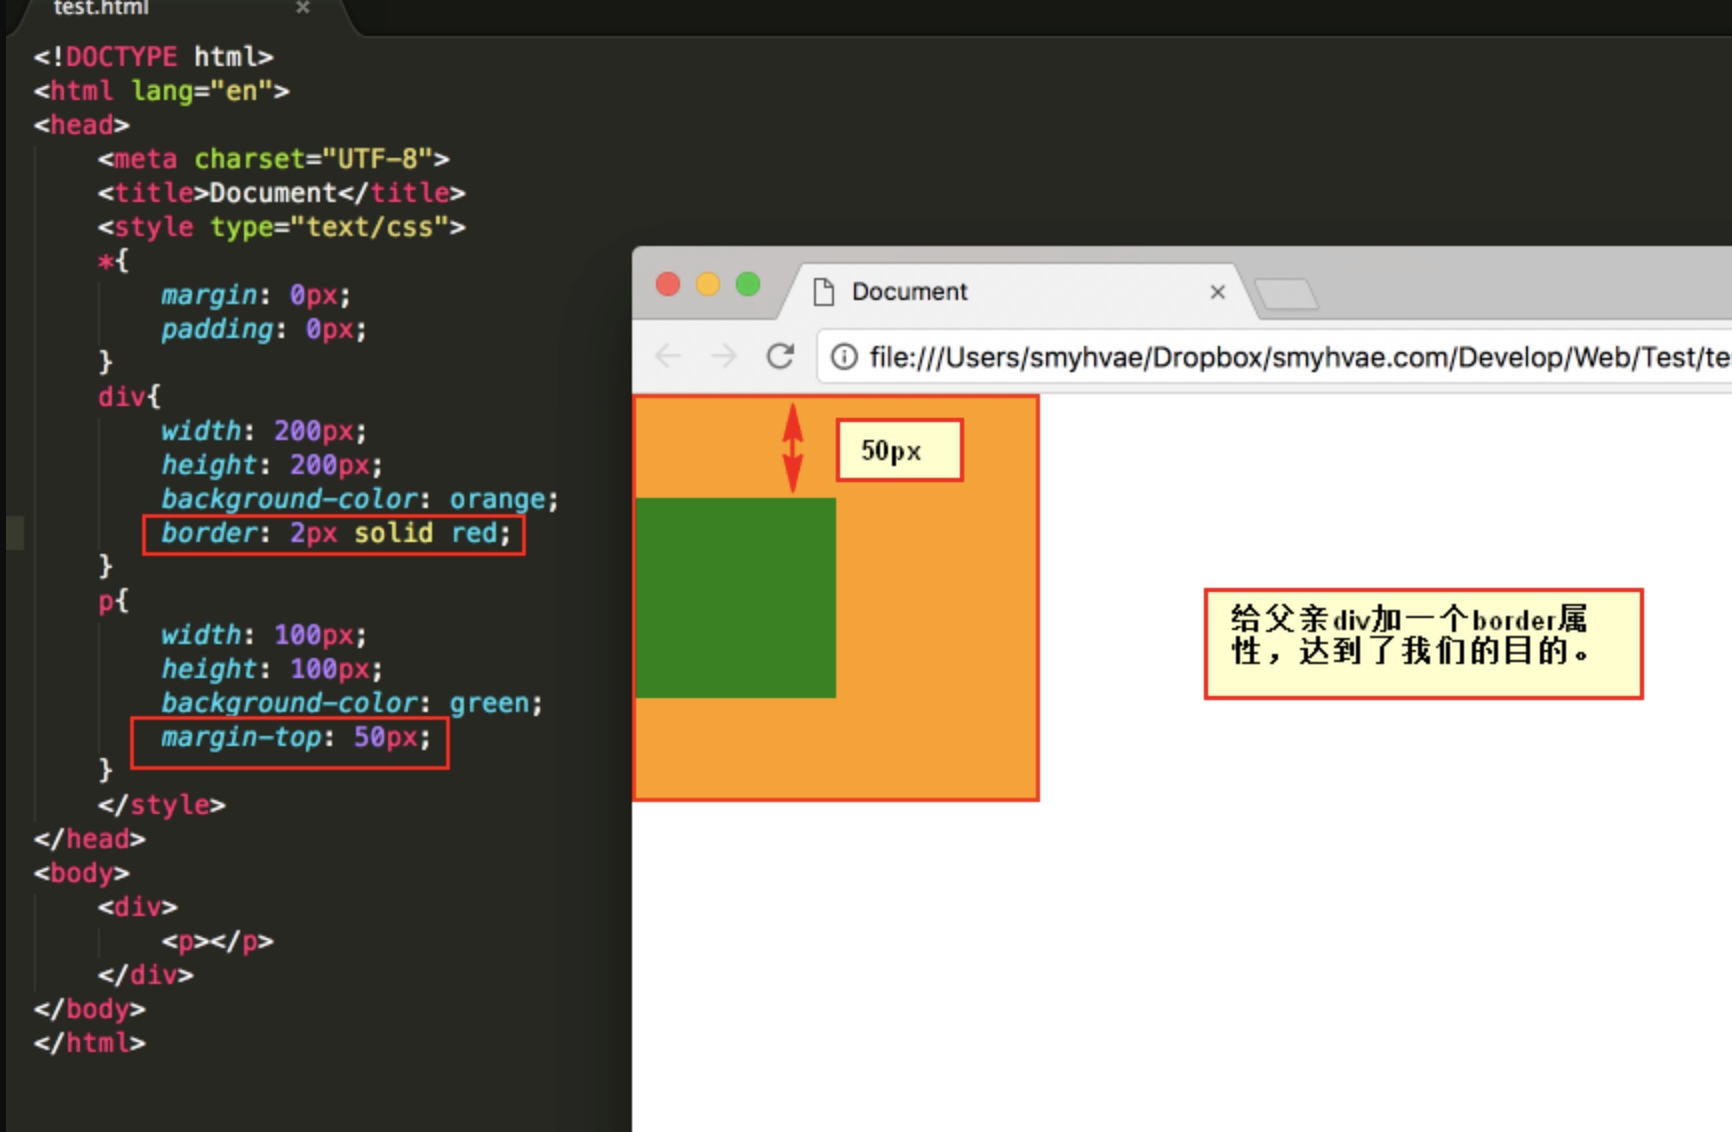Image resolution: width=1732 pixels, height=1132 pixels.
Task: Click the browser back arrow
Action: point(668,356)
